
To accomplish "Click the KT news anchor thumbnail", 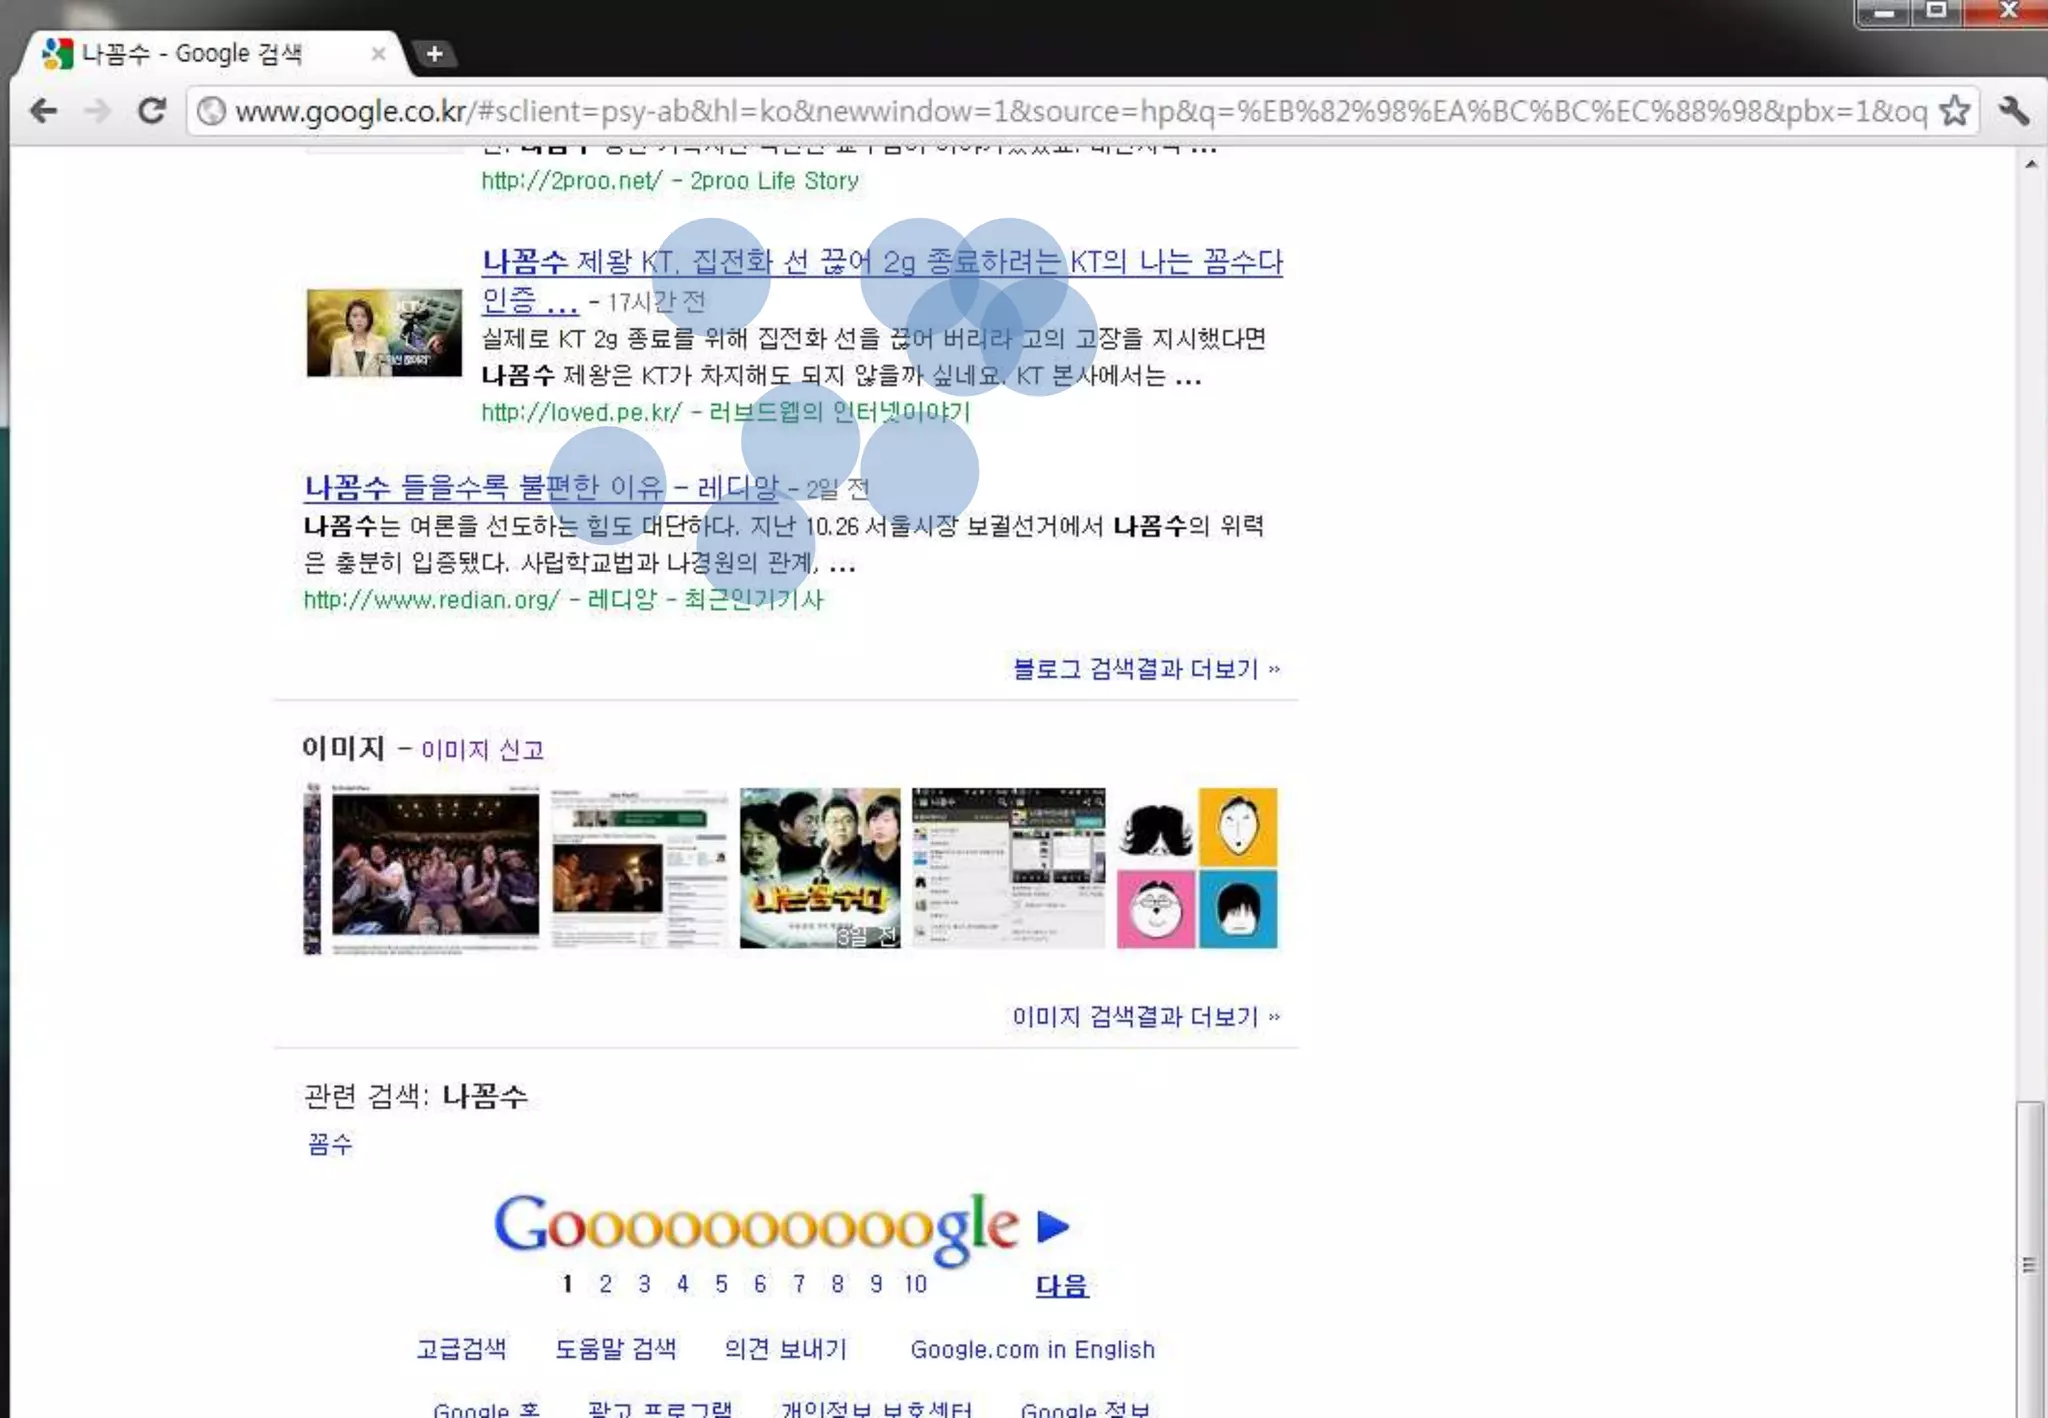I will (x=384, y=333).
